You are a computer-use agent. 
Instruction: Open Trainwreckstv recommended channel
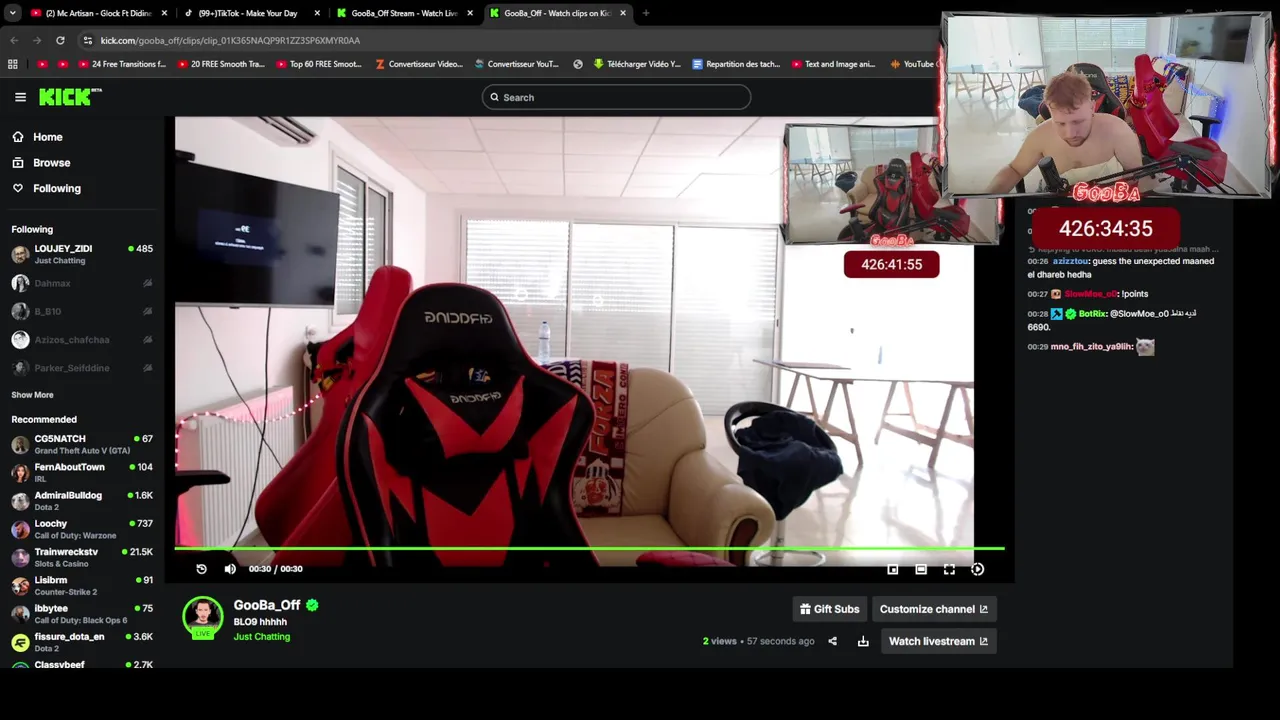click(x=82, y=557)
